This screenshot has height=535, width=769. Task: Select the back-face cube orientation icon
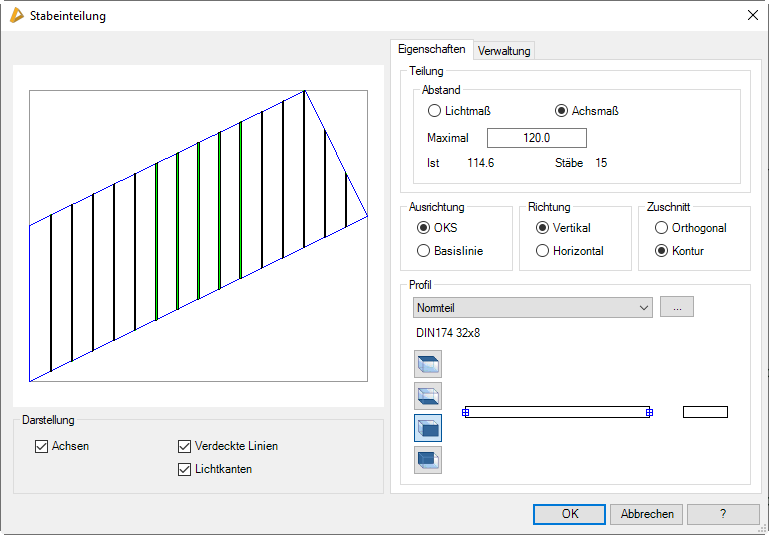coord(428,460)
